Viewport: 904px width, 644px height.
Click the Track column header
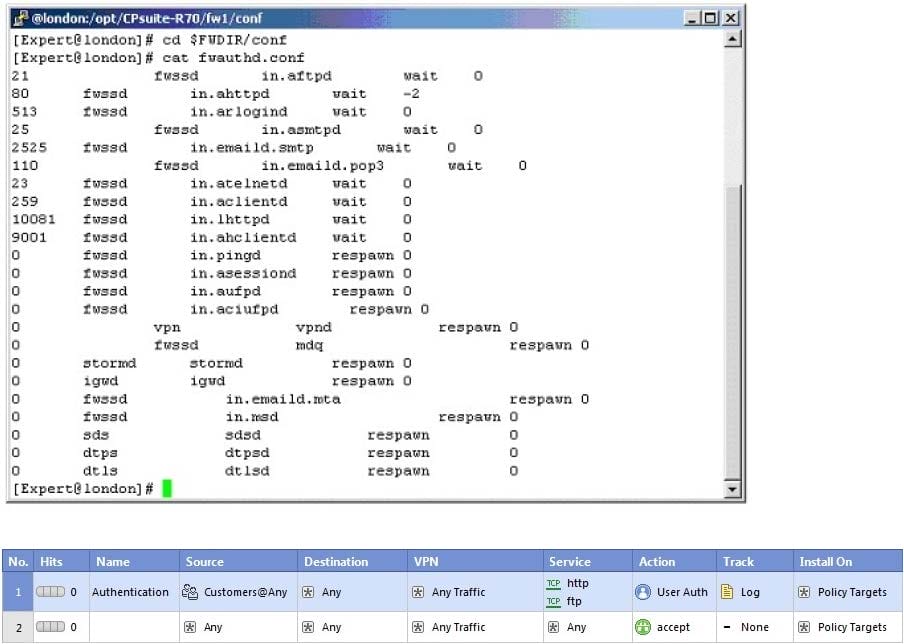click(755, 562)
